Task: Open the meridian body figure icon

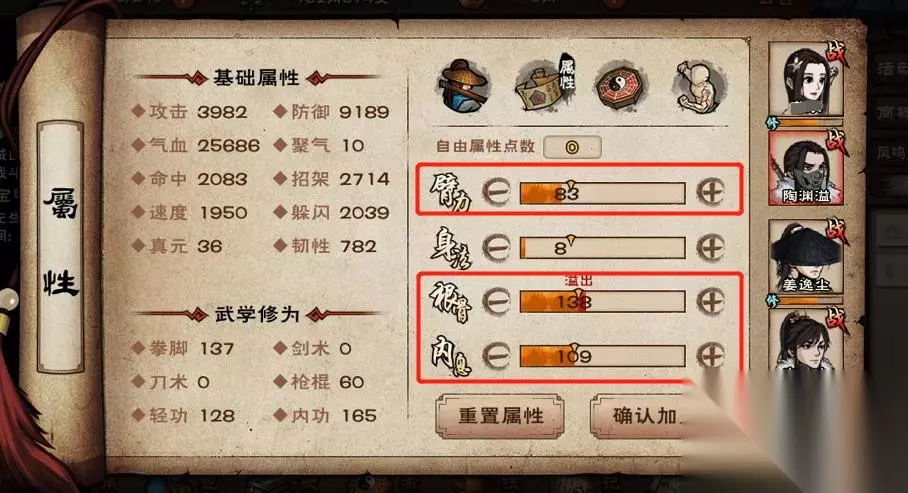Action: (x=699, y=86)
